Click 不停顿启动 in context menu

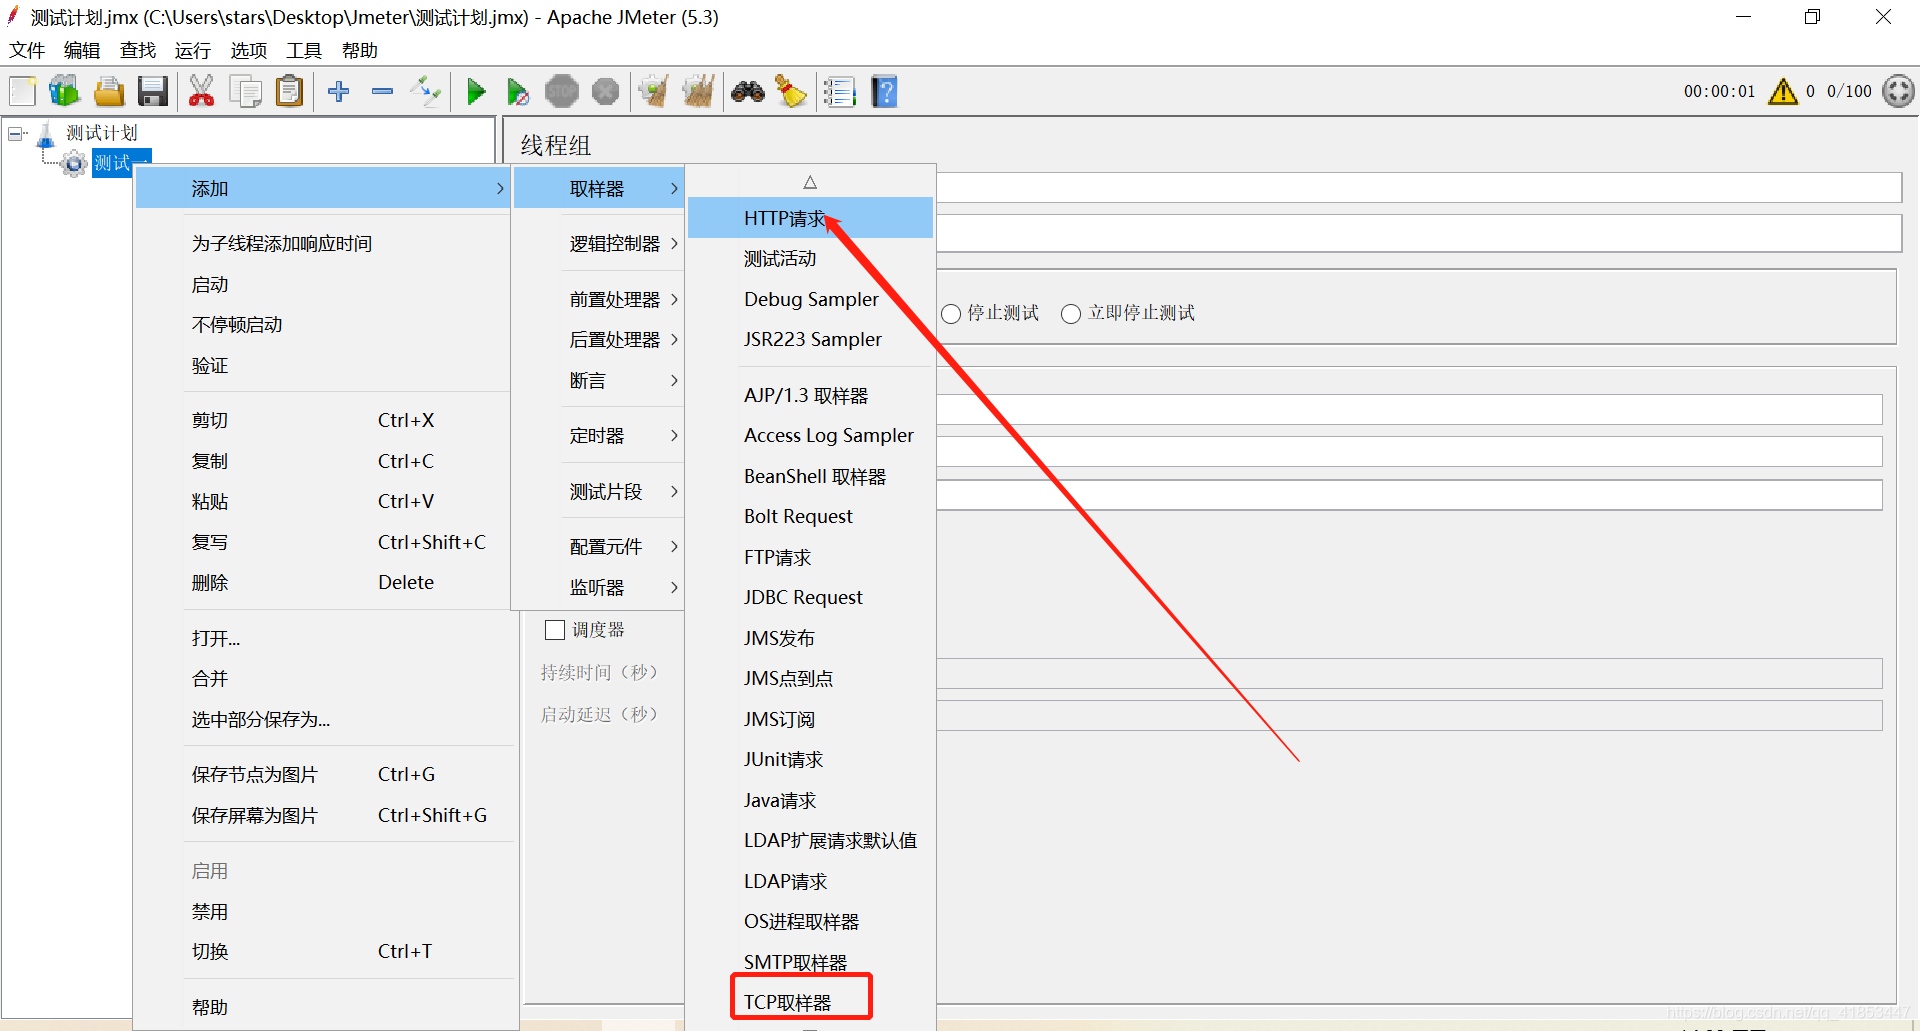pyautogui.click(x=322, y=325)
